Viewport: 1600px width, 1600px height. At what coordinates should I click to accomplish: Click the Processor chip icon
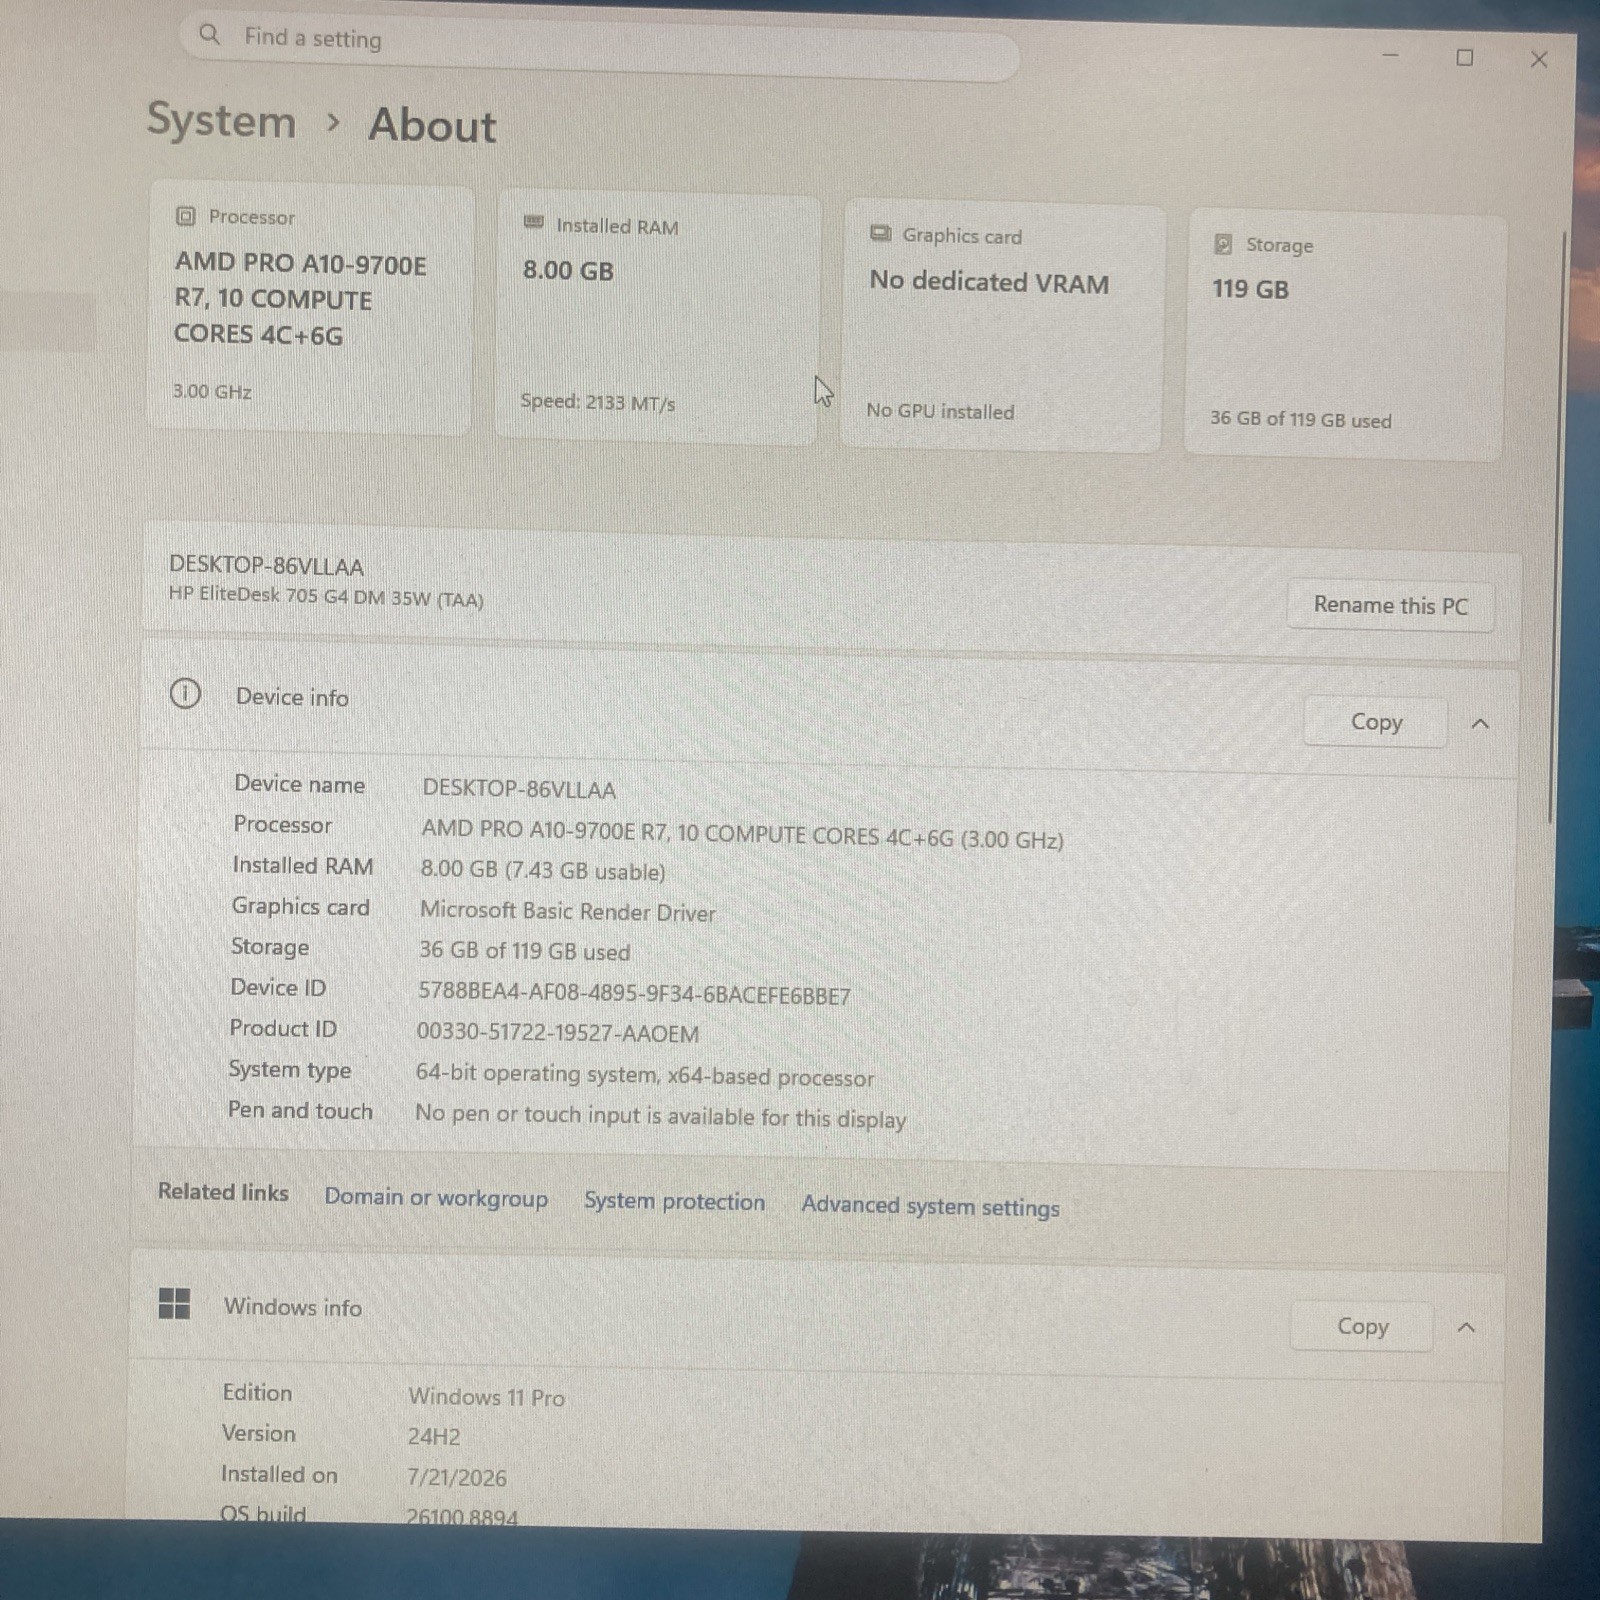point(185,216)
